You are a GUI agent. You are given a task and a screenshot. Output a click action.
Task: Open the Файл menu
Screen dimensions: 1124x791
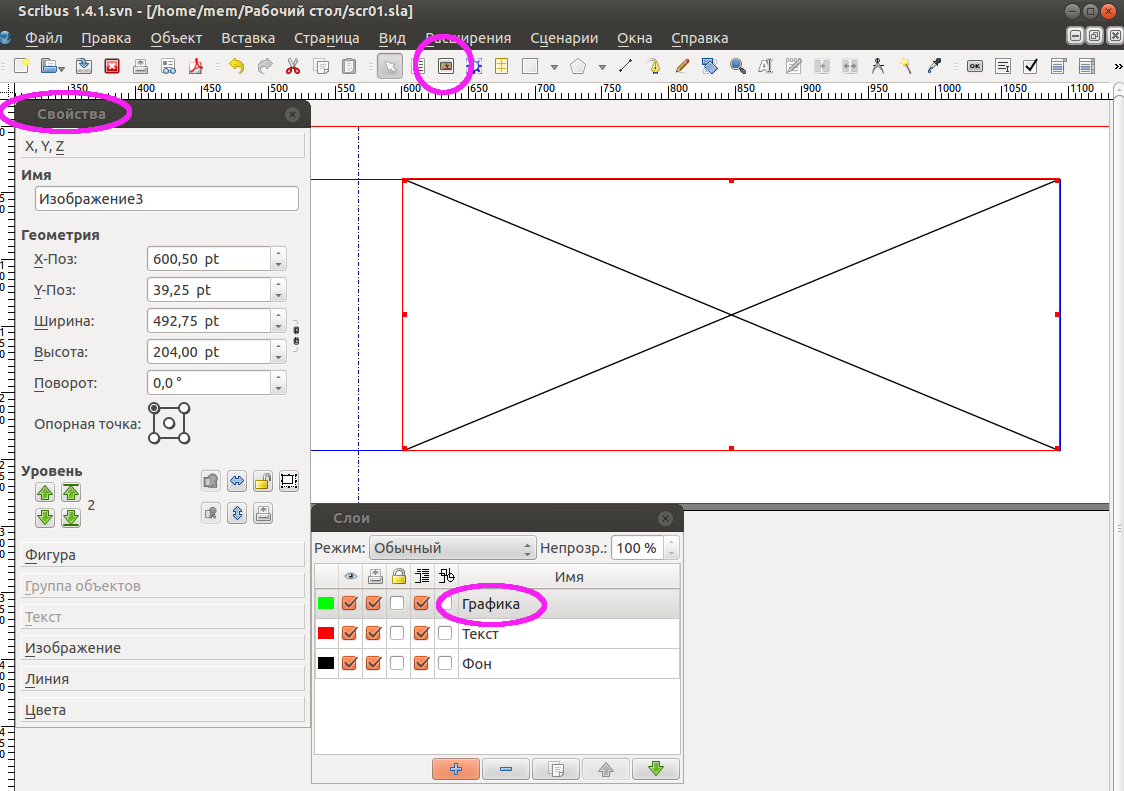pos(44,38)
